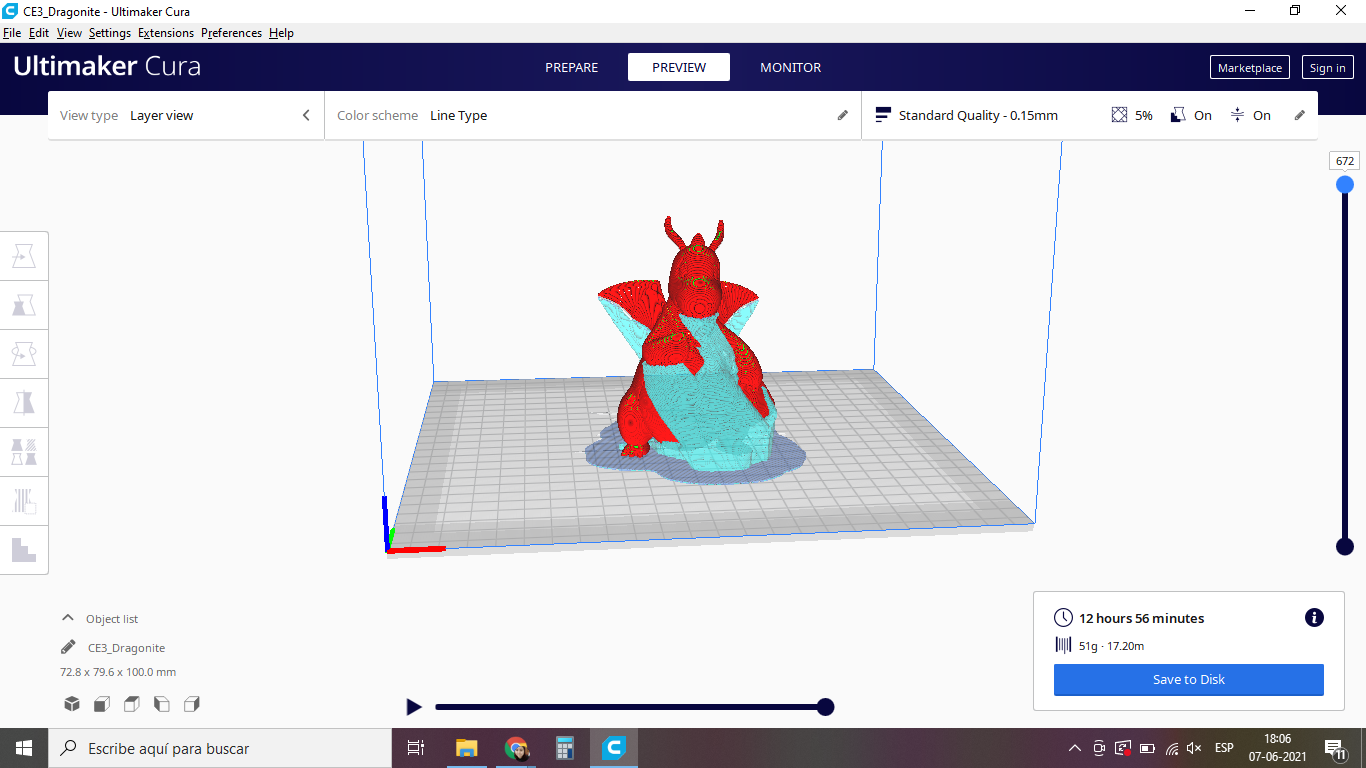Screen dimensions: 1366x768
Task: Click the infill 5% icon
Action: 1119,115
